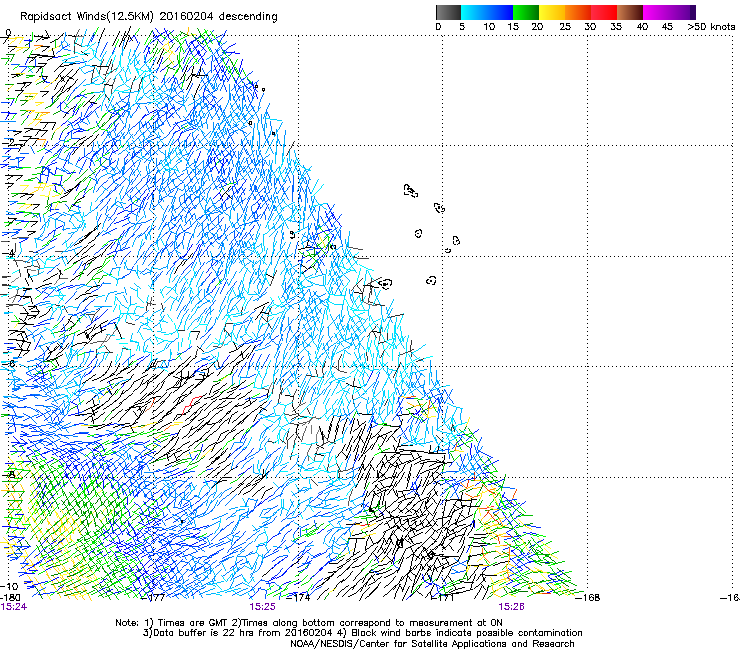The image size is (740, 650).
Task: Click the yellow 20-25 knots color segment
Action: (552, 12)
